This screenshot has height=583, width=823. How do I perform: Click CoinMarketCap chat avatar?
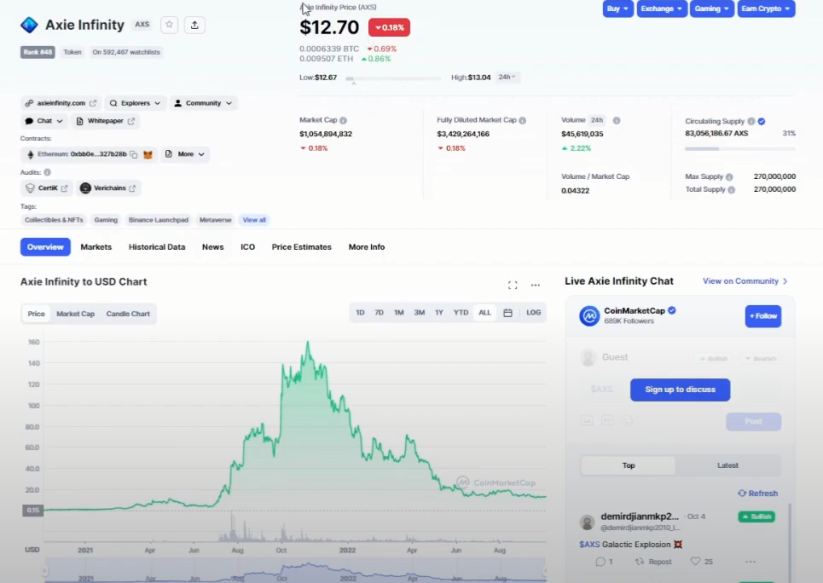coord(589,316)
